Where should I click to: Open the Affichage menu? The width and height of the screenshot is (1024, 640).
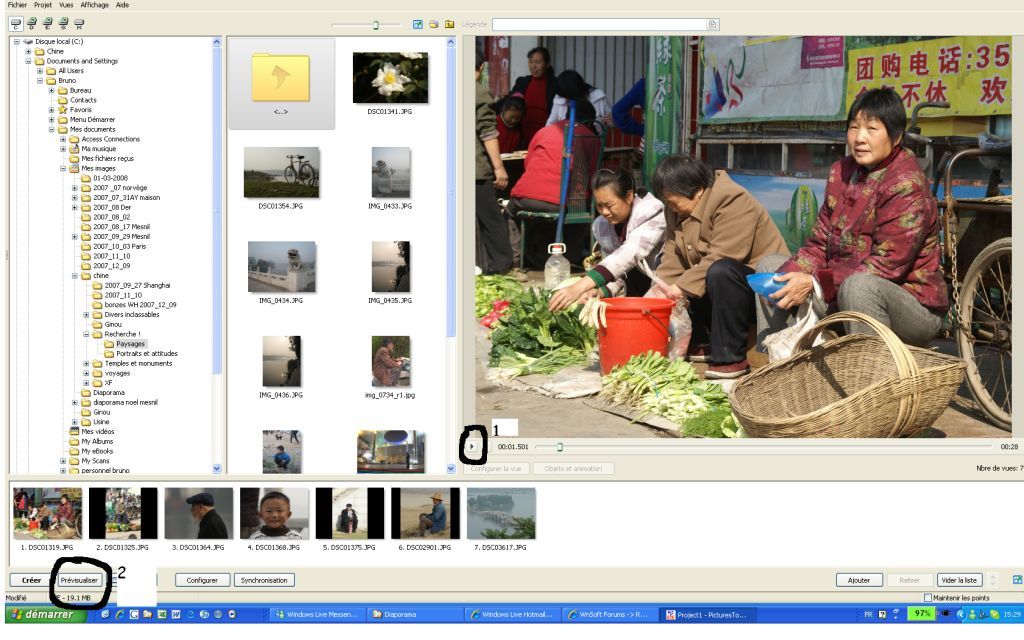click(x=95, y=5)
